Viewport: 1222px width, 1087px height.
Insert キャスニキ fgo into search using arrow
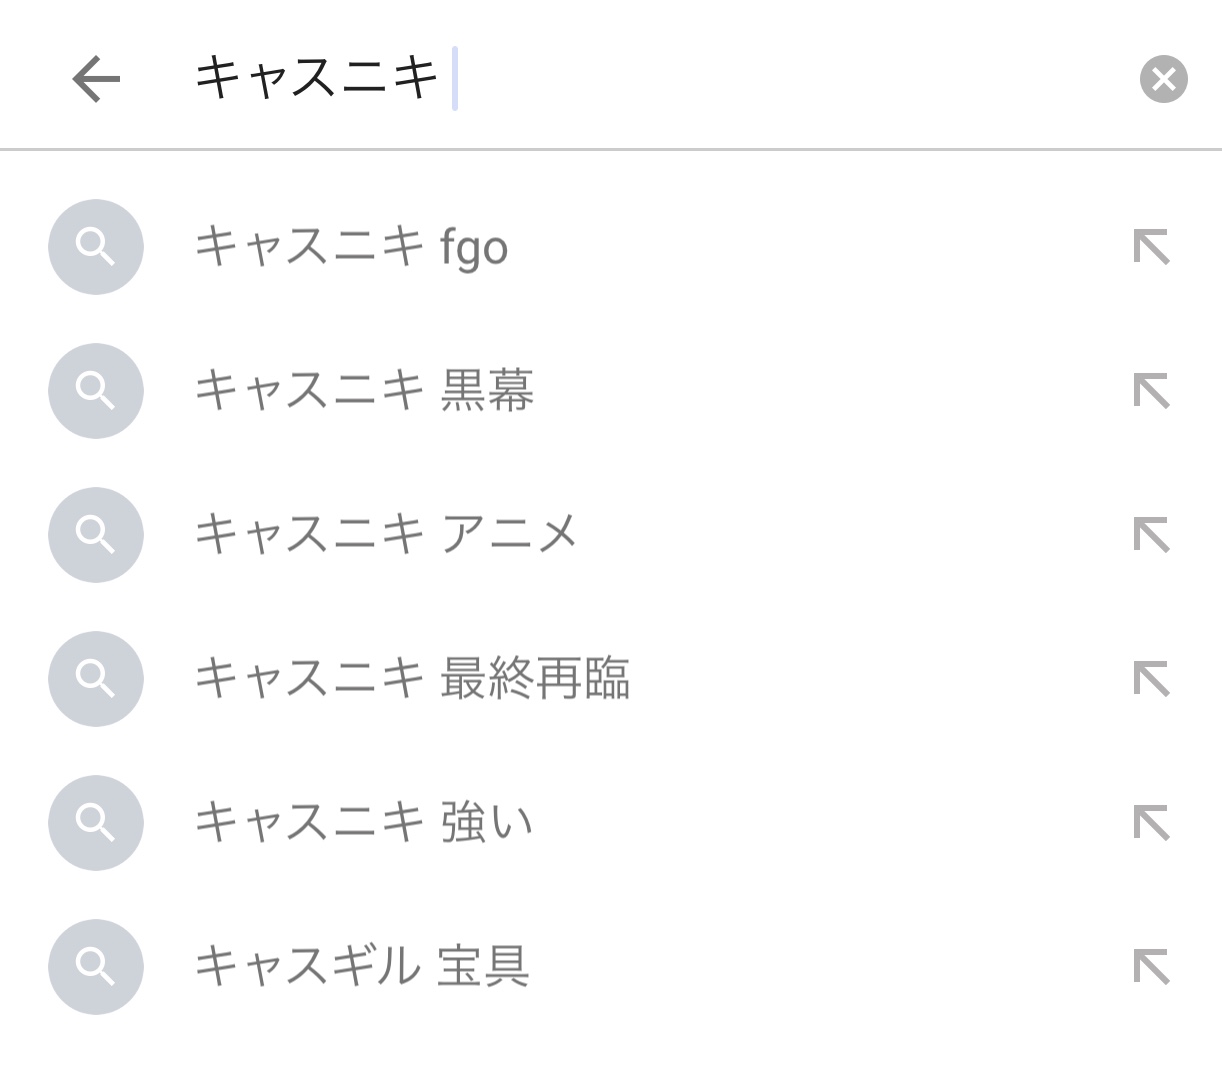pyautogui.click(x=1151, y=247)
